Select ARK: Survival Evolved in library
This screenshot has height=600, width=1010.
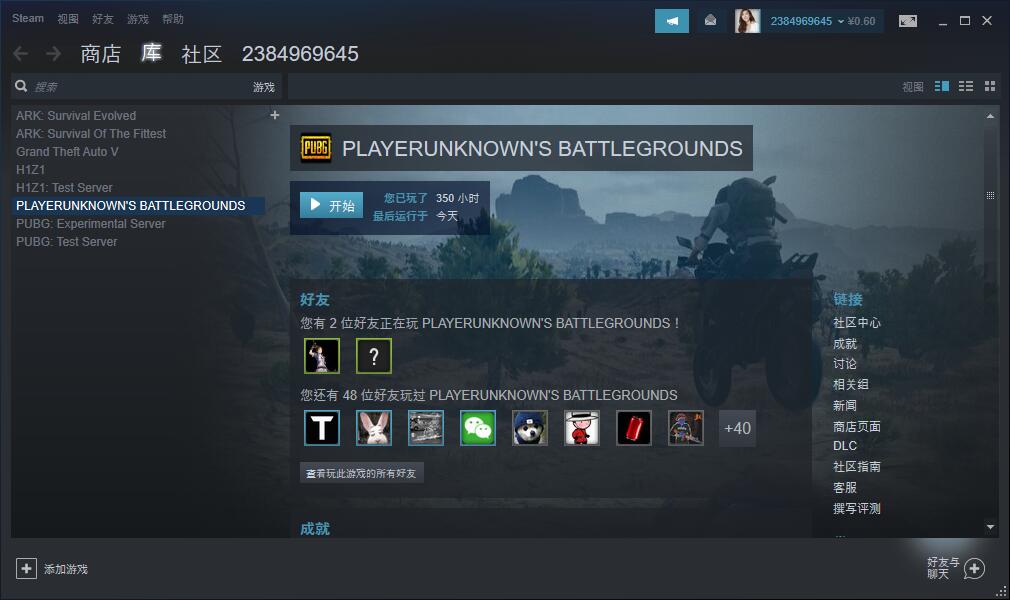76,116
